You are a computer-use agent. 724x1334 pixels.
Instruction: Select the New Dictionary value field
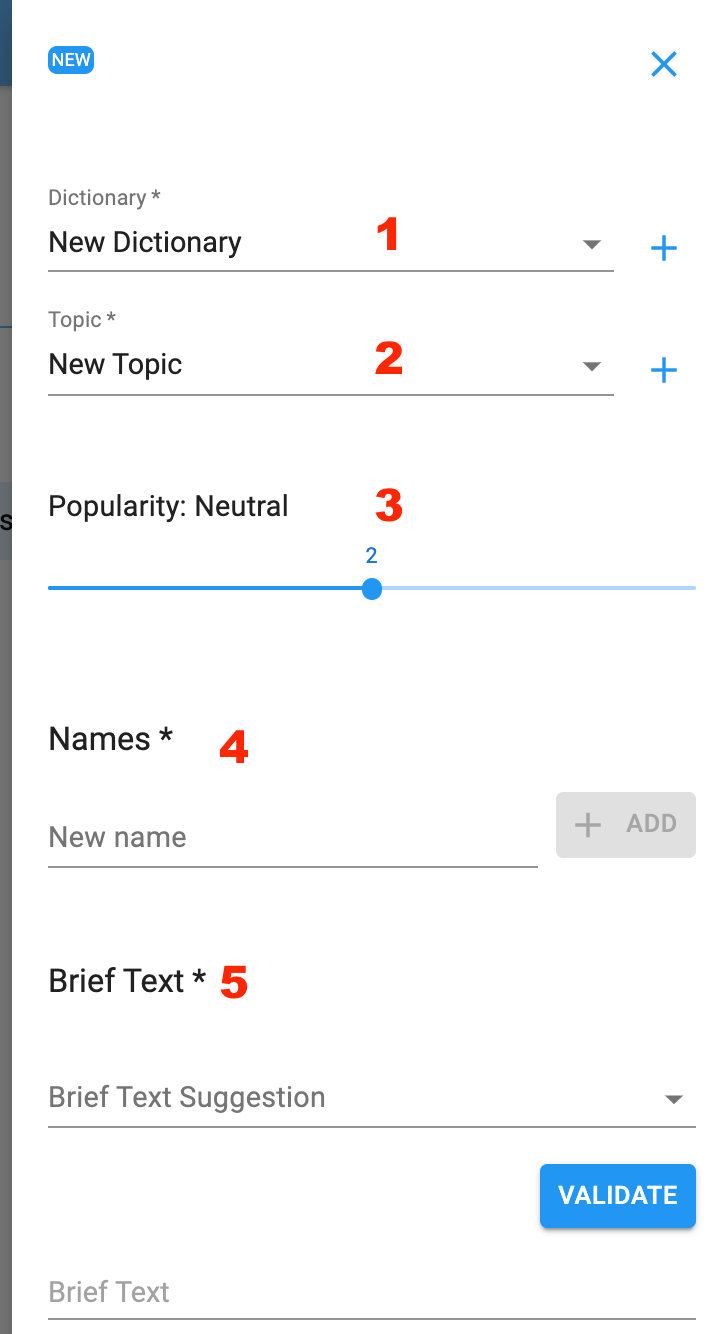click(331, 243)
